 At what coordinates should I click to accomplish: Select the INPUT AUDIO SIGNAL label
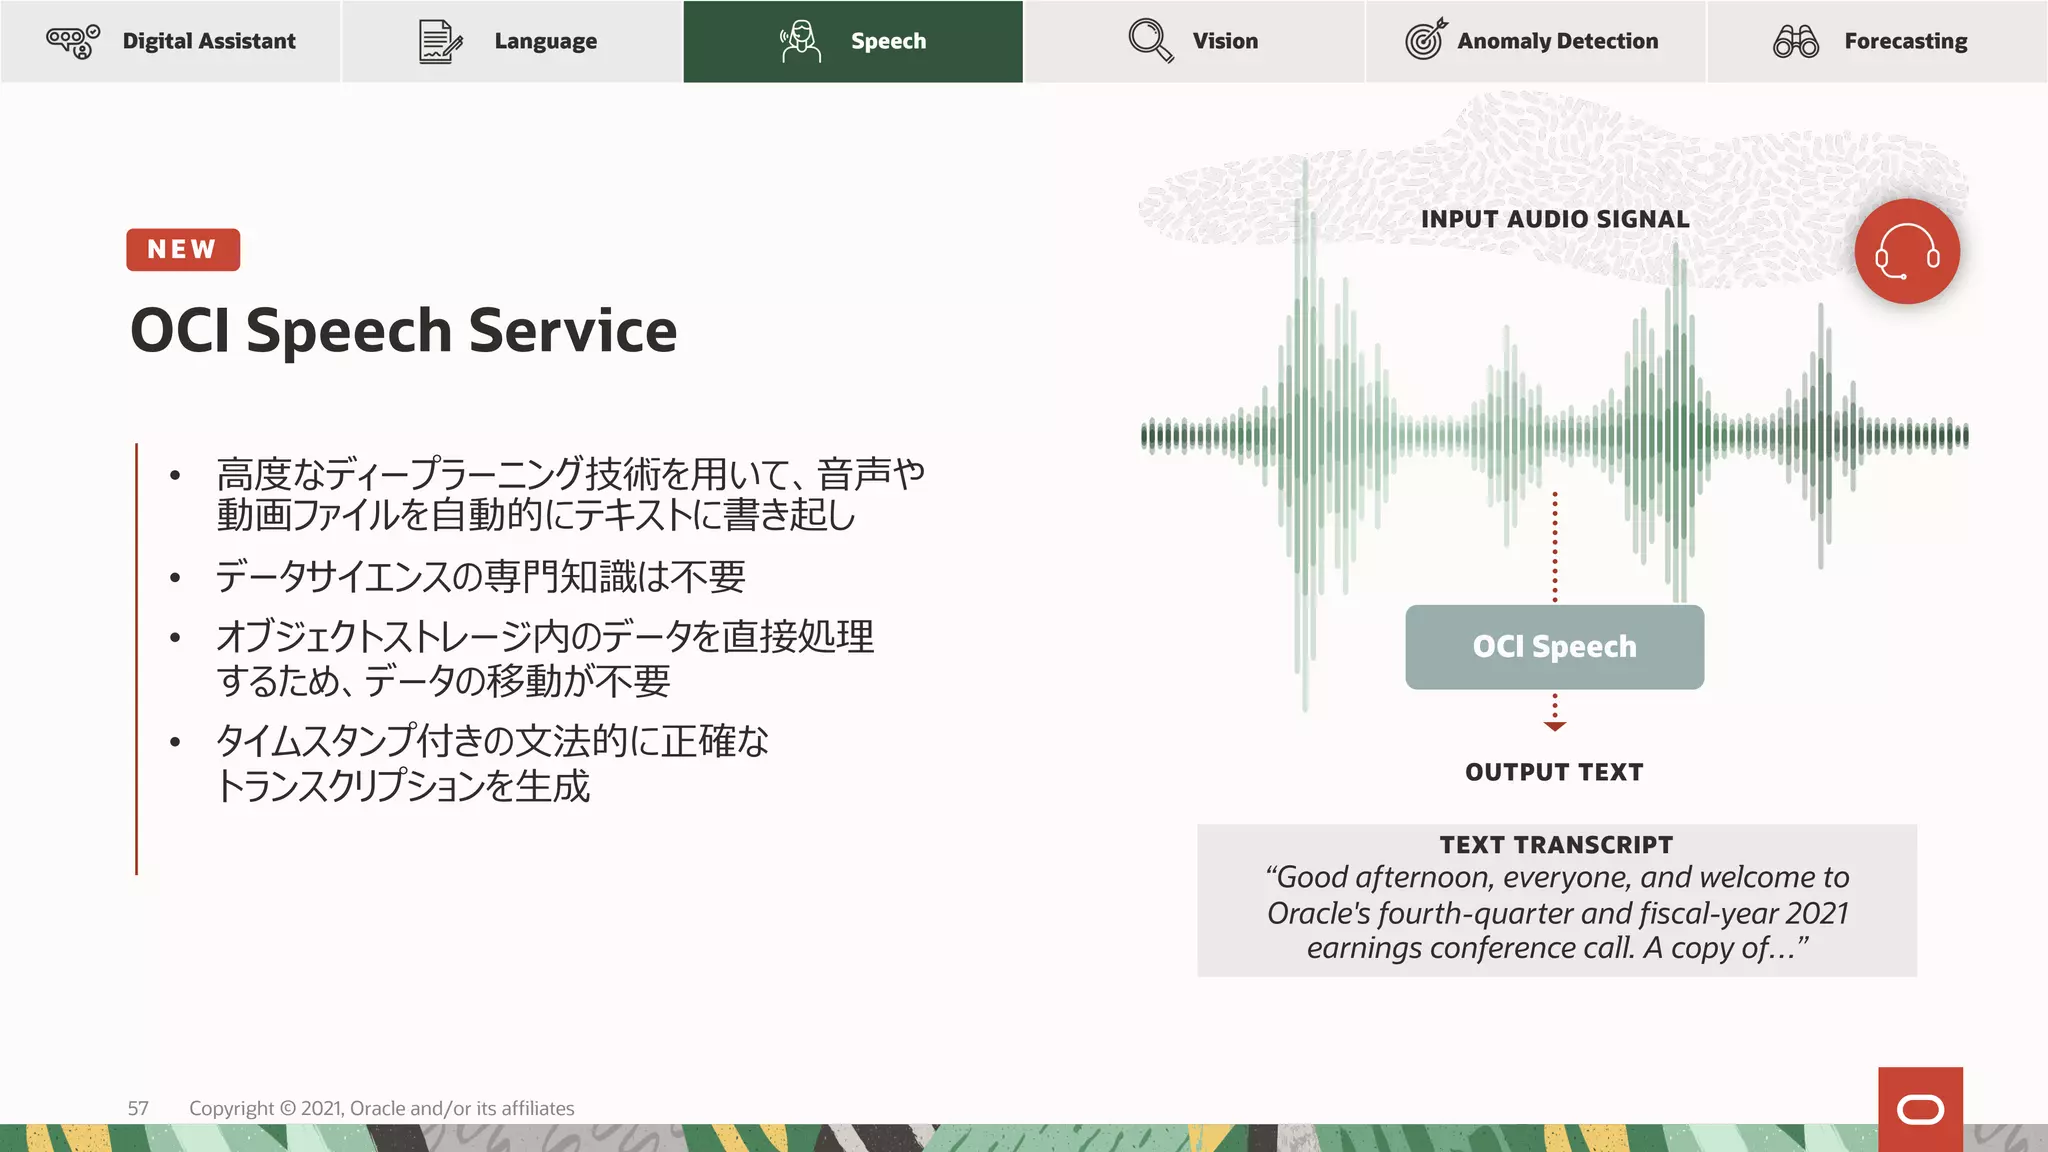[1555, 219]
